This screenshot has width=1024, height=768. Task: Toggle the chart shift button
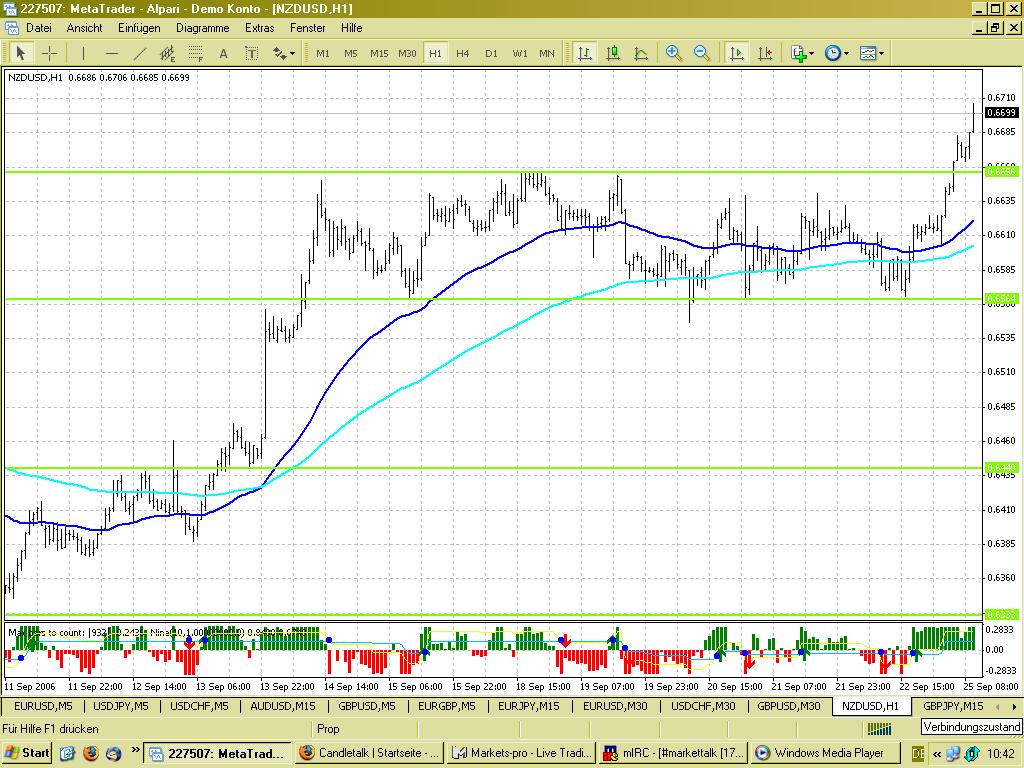(764, 53)
